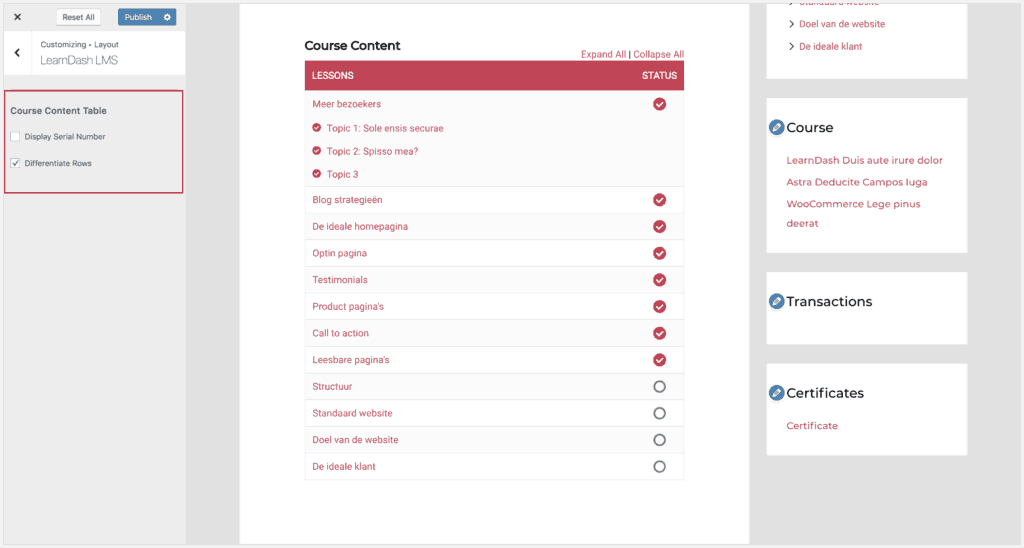The width and height of the screenshot is (1024, 548).
Task: Click the edit pencil icon beside Course widget
Action: (x=776, y=127)
